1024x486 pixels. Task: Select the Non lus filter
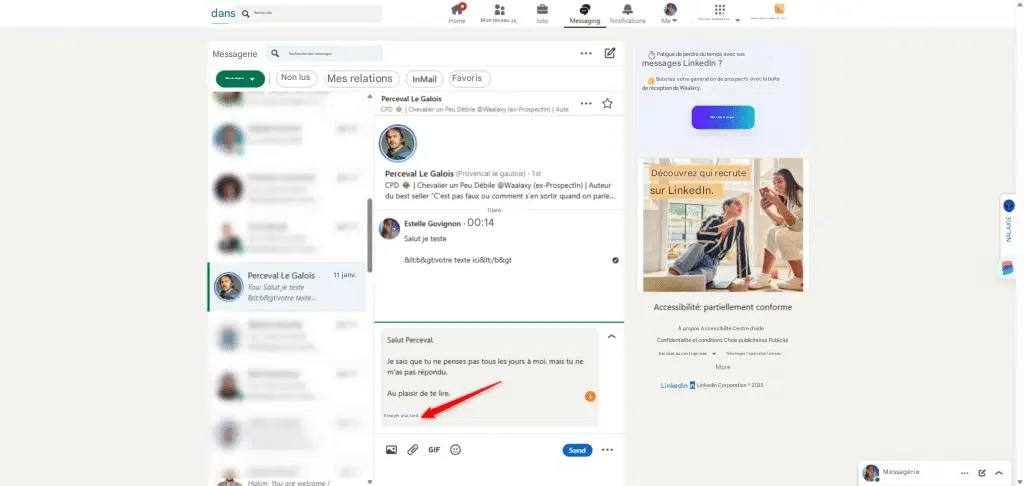(x=296, y=78)
